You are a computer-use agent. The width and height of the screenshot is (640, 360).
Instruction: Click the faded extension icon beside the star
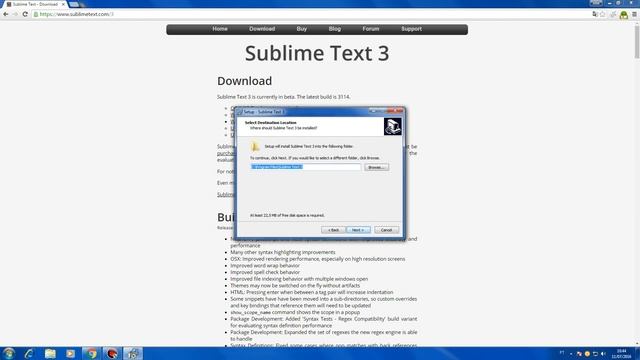[613, 14]
